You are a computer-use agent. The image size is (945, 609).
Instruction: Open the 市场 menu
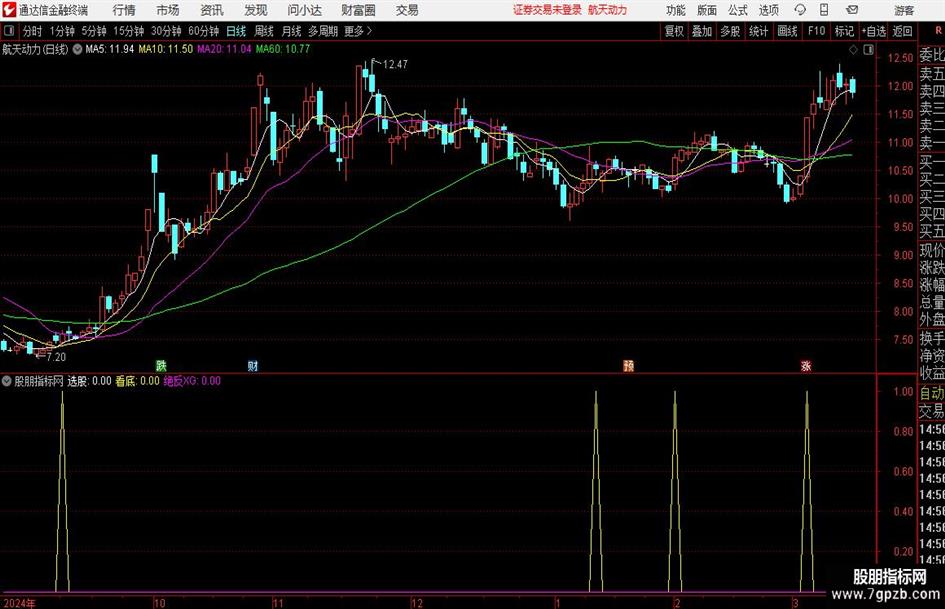click(168, 10)
